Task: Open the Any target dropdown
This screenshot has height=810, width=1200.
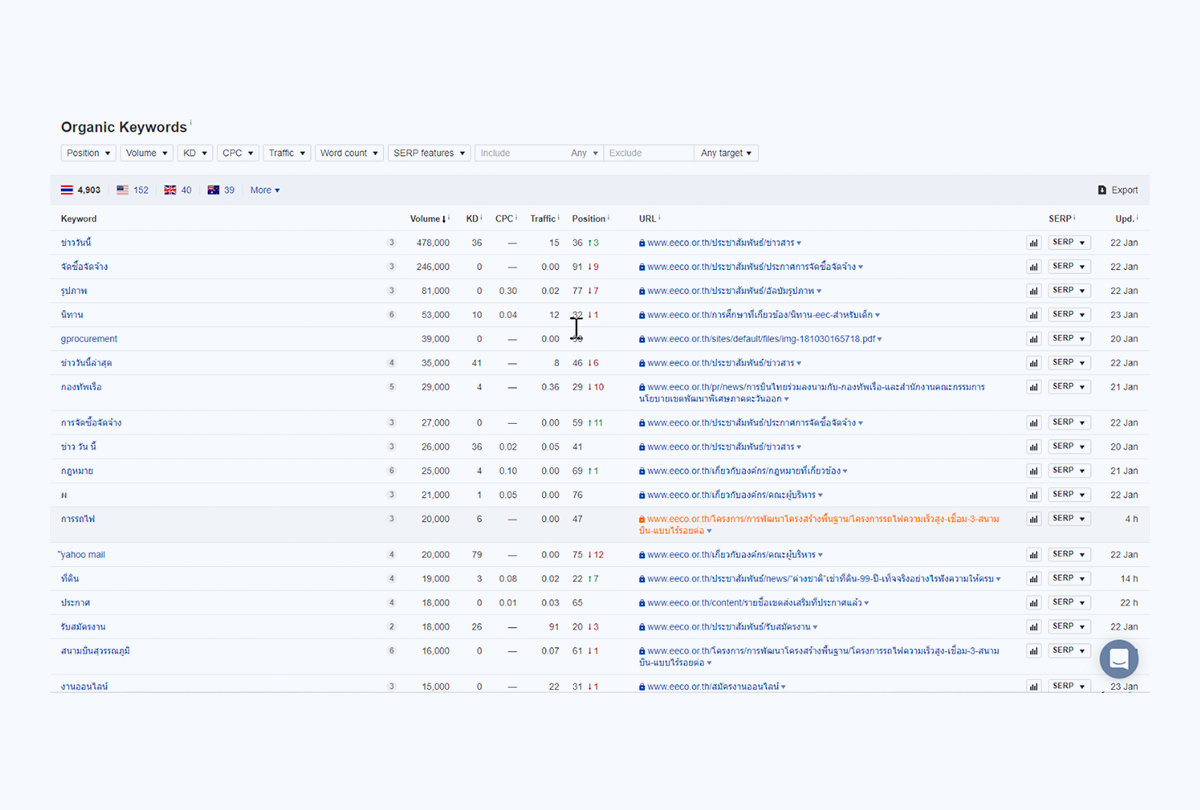Action: point(726,153)
